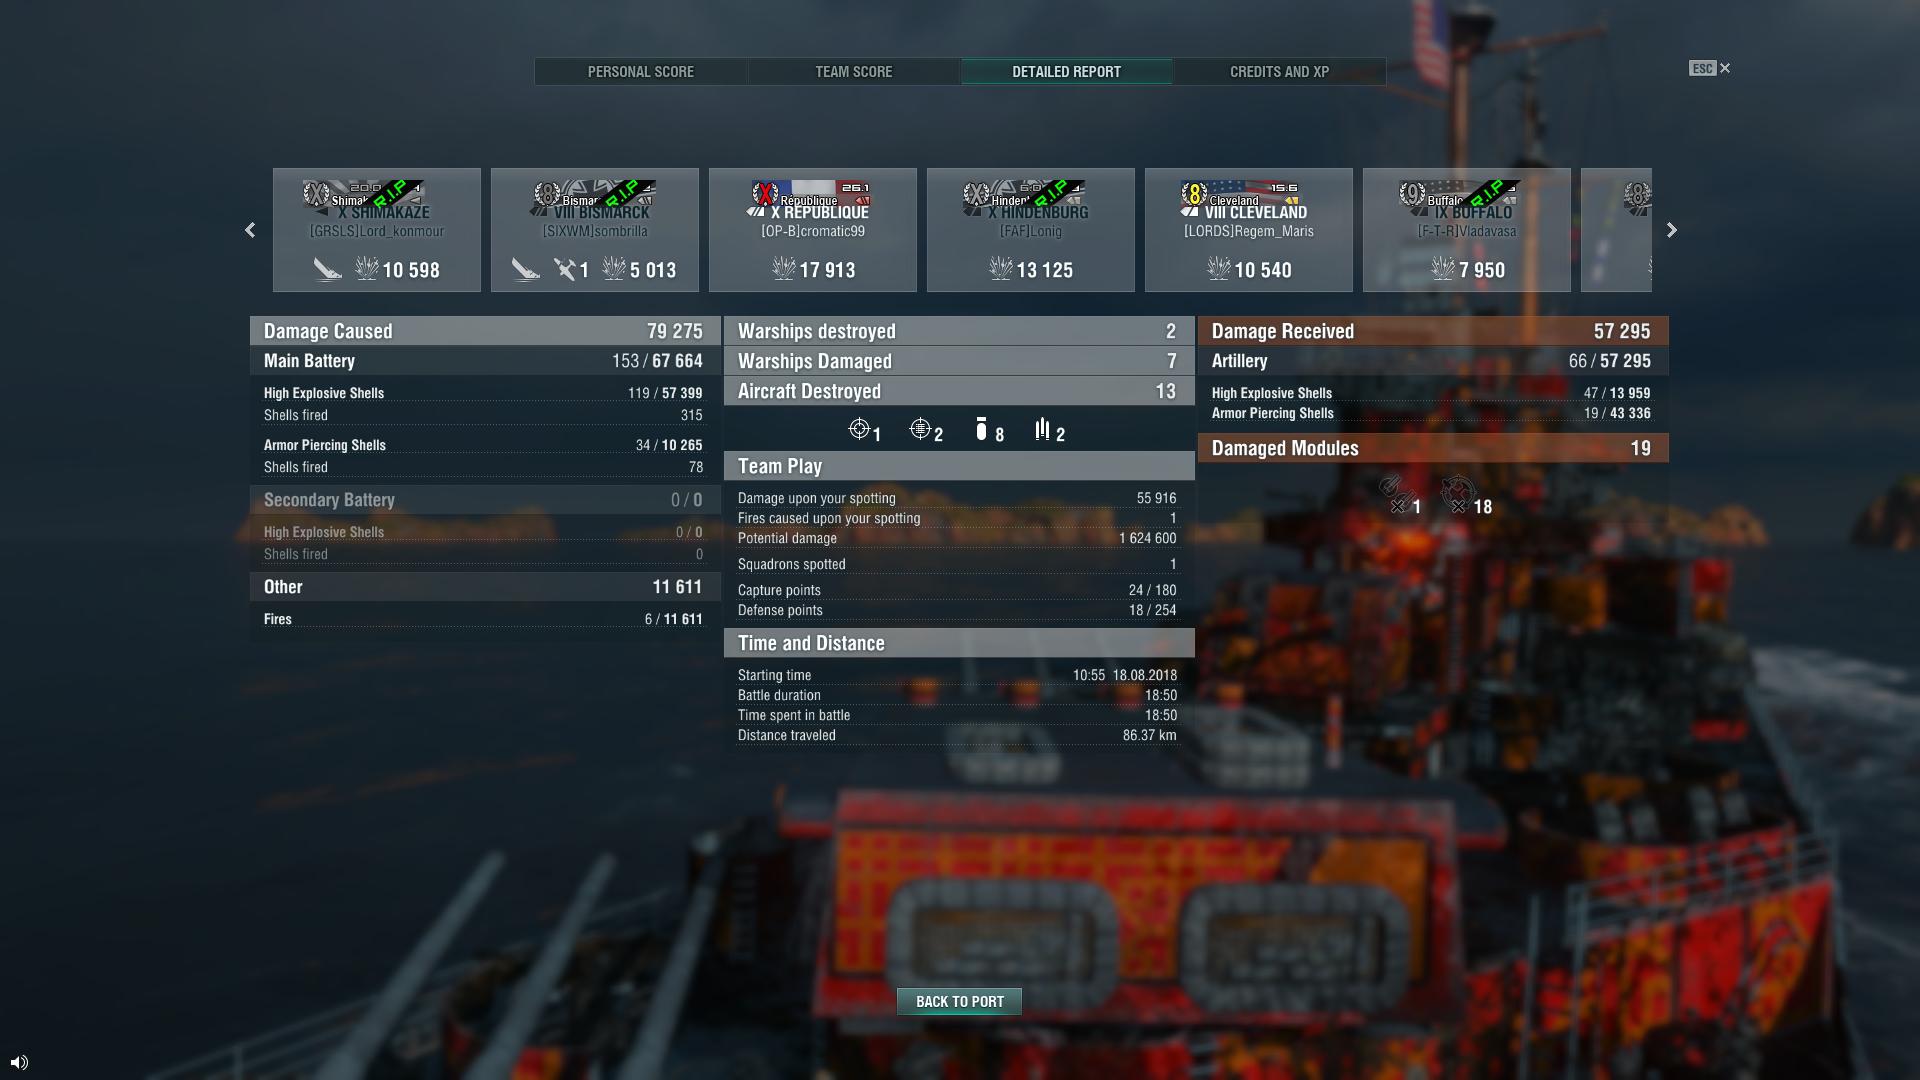This screenshot has width=1920, height=1080.
Task: Click the incapacitated module icon showing 1
Action: (x=1396, y=493)
